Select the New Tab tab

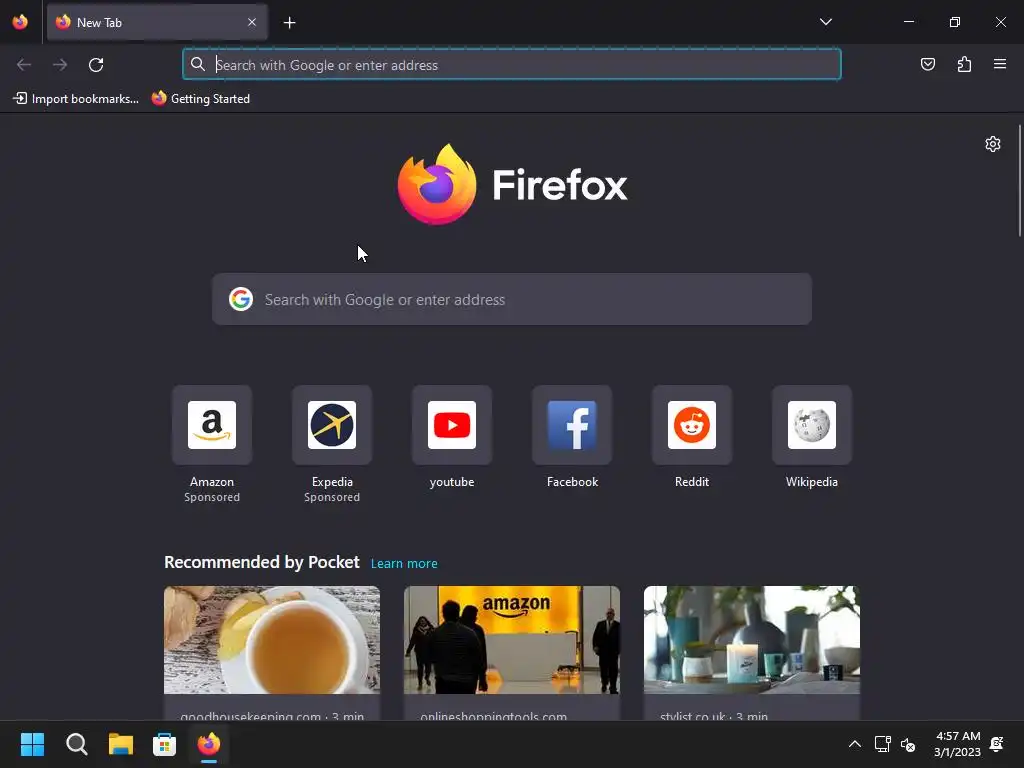tap(157, 22)
